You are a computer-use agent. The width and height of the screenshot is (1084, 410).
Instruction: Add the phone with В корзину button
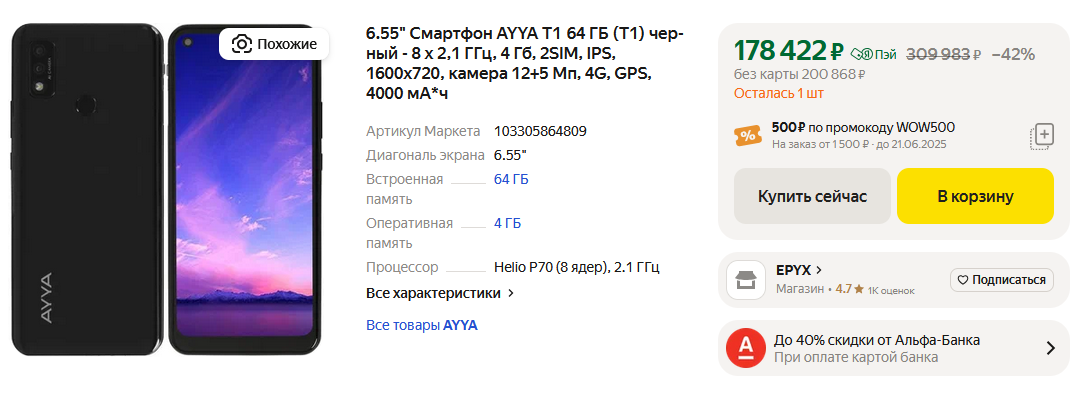975,196
